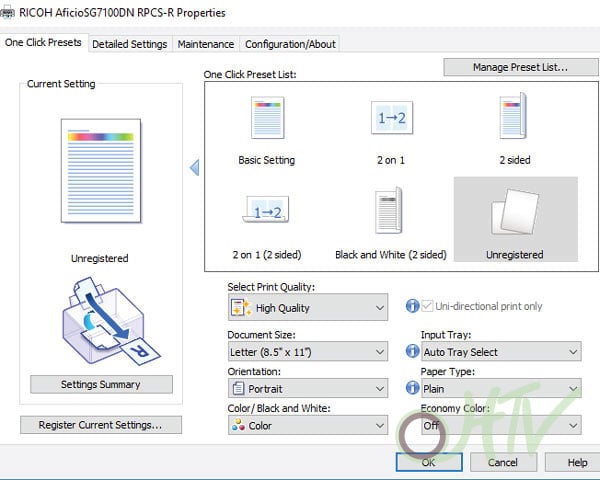
Task: Open the Orientation dropdown
Action: point(308,389)
